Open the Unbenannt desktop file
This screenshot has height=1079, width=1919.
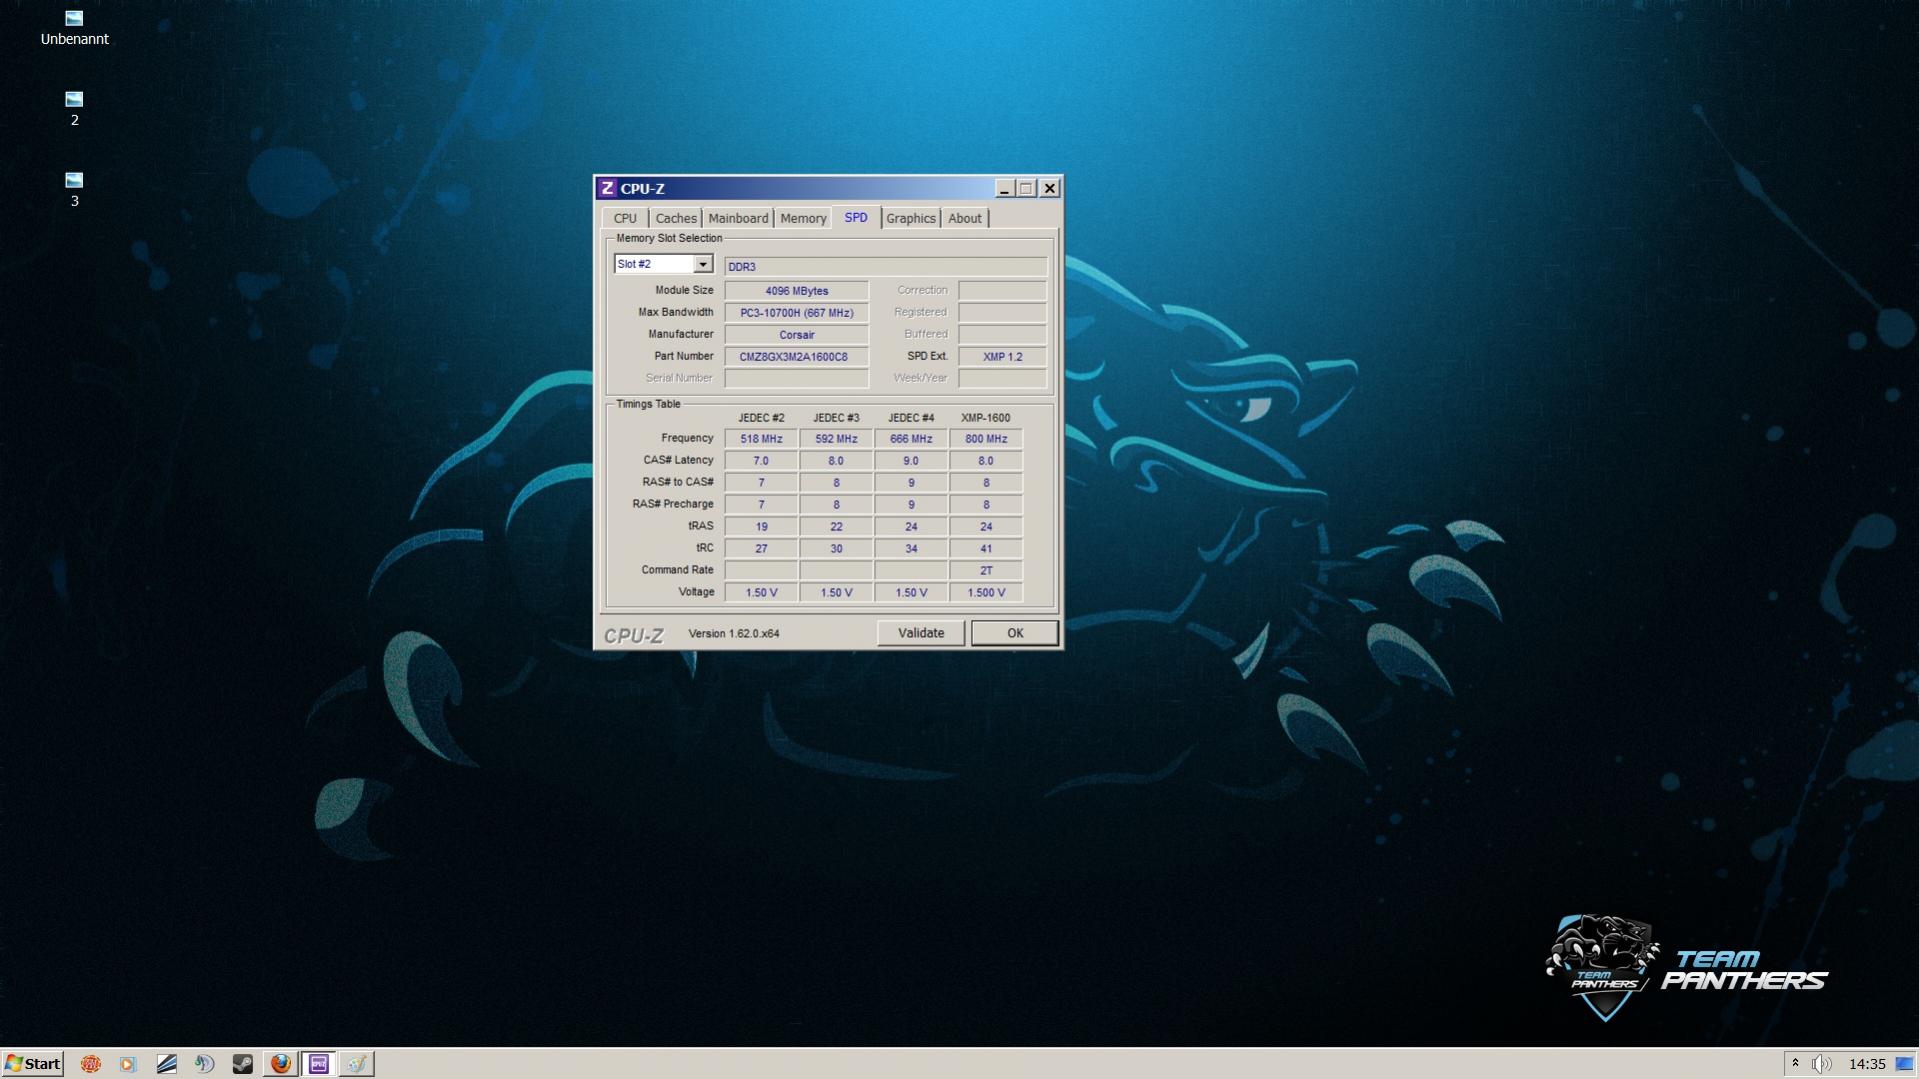point(74,28)
